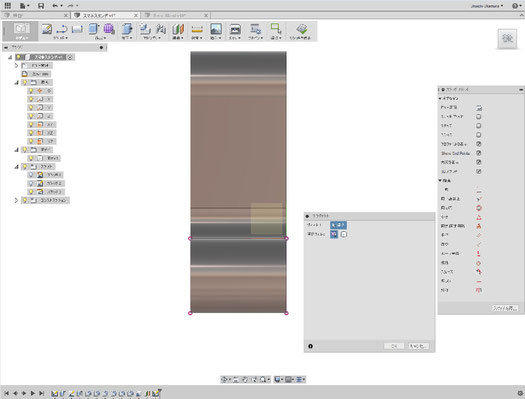Click the Finish Sketch green checkmark icon
This screenshot has width=525, height=399.
pyautogui.click(x=302, y=29)
